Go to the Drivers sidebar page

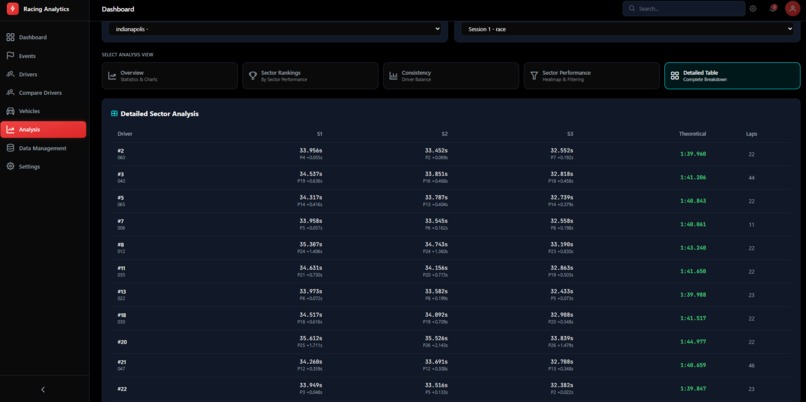pos(43,74)
